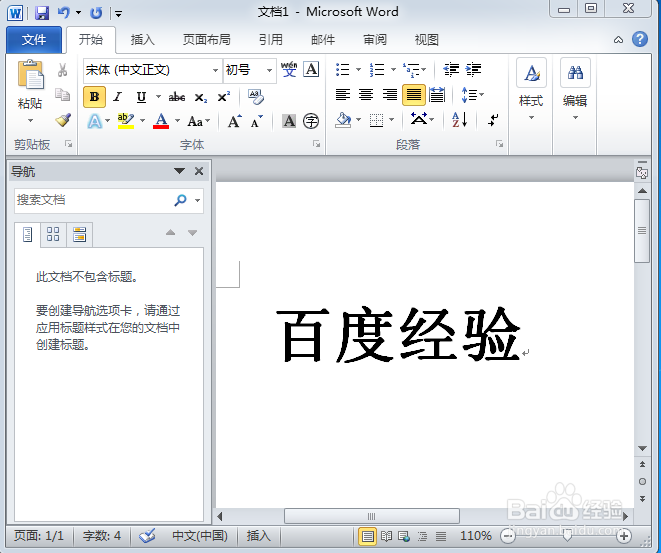Click zoom level 110% button

point(476,536)
